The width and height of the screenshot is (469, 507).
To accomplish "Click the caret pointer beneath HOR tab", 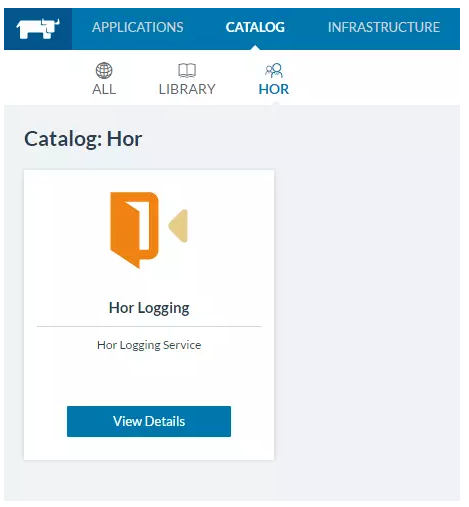I will pyautogui.click(x=274, y=103).
